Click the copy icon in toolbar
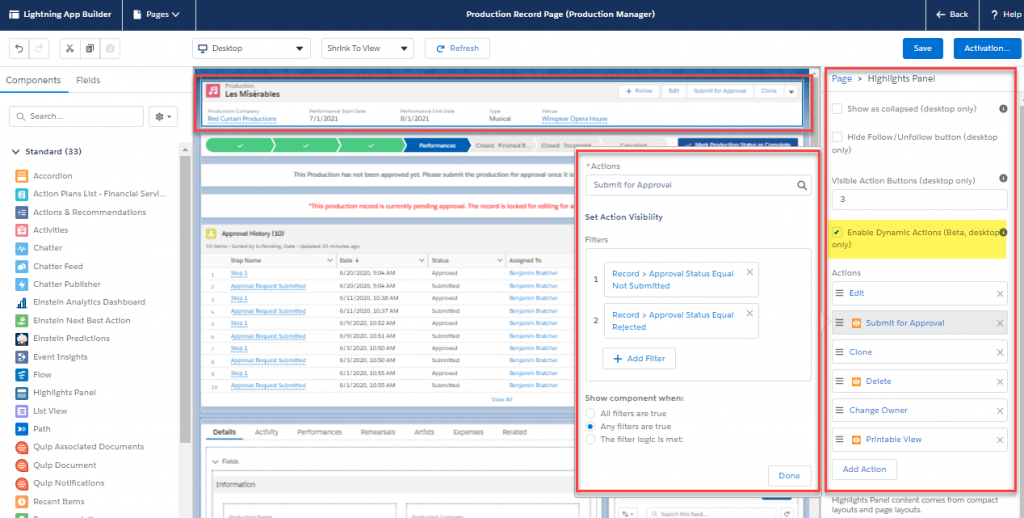 click(x=89, y=48)
